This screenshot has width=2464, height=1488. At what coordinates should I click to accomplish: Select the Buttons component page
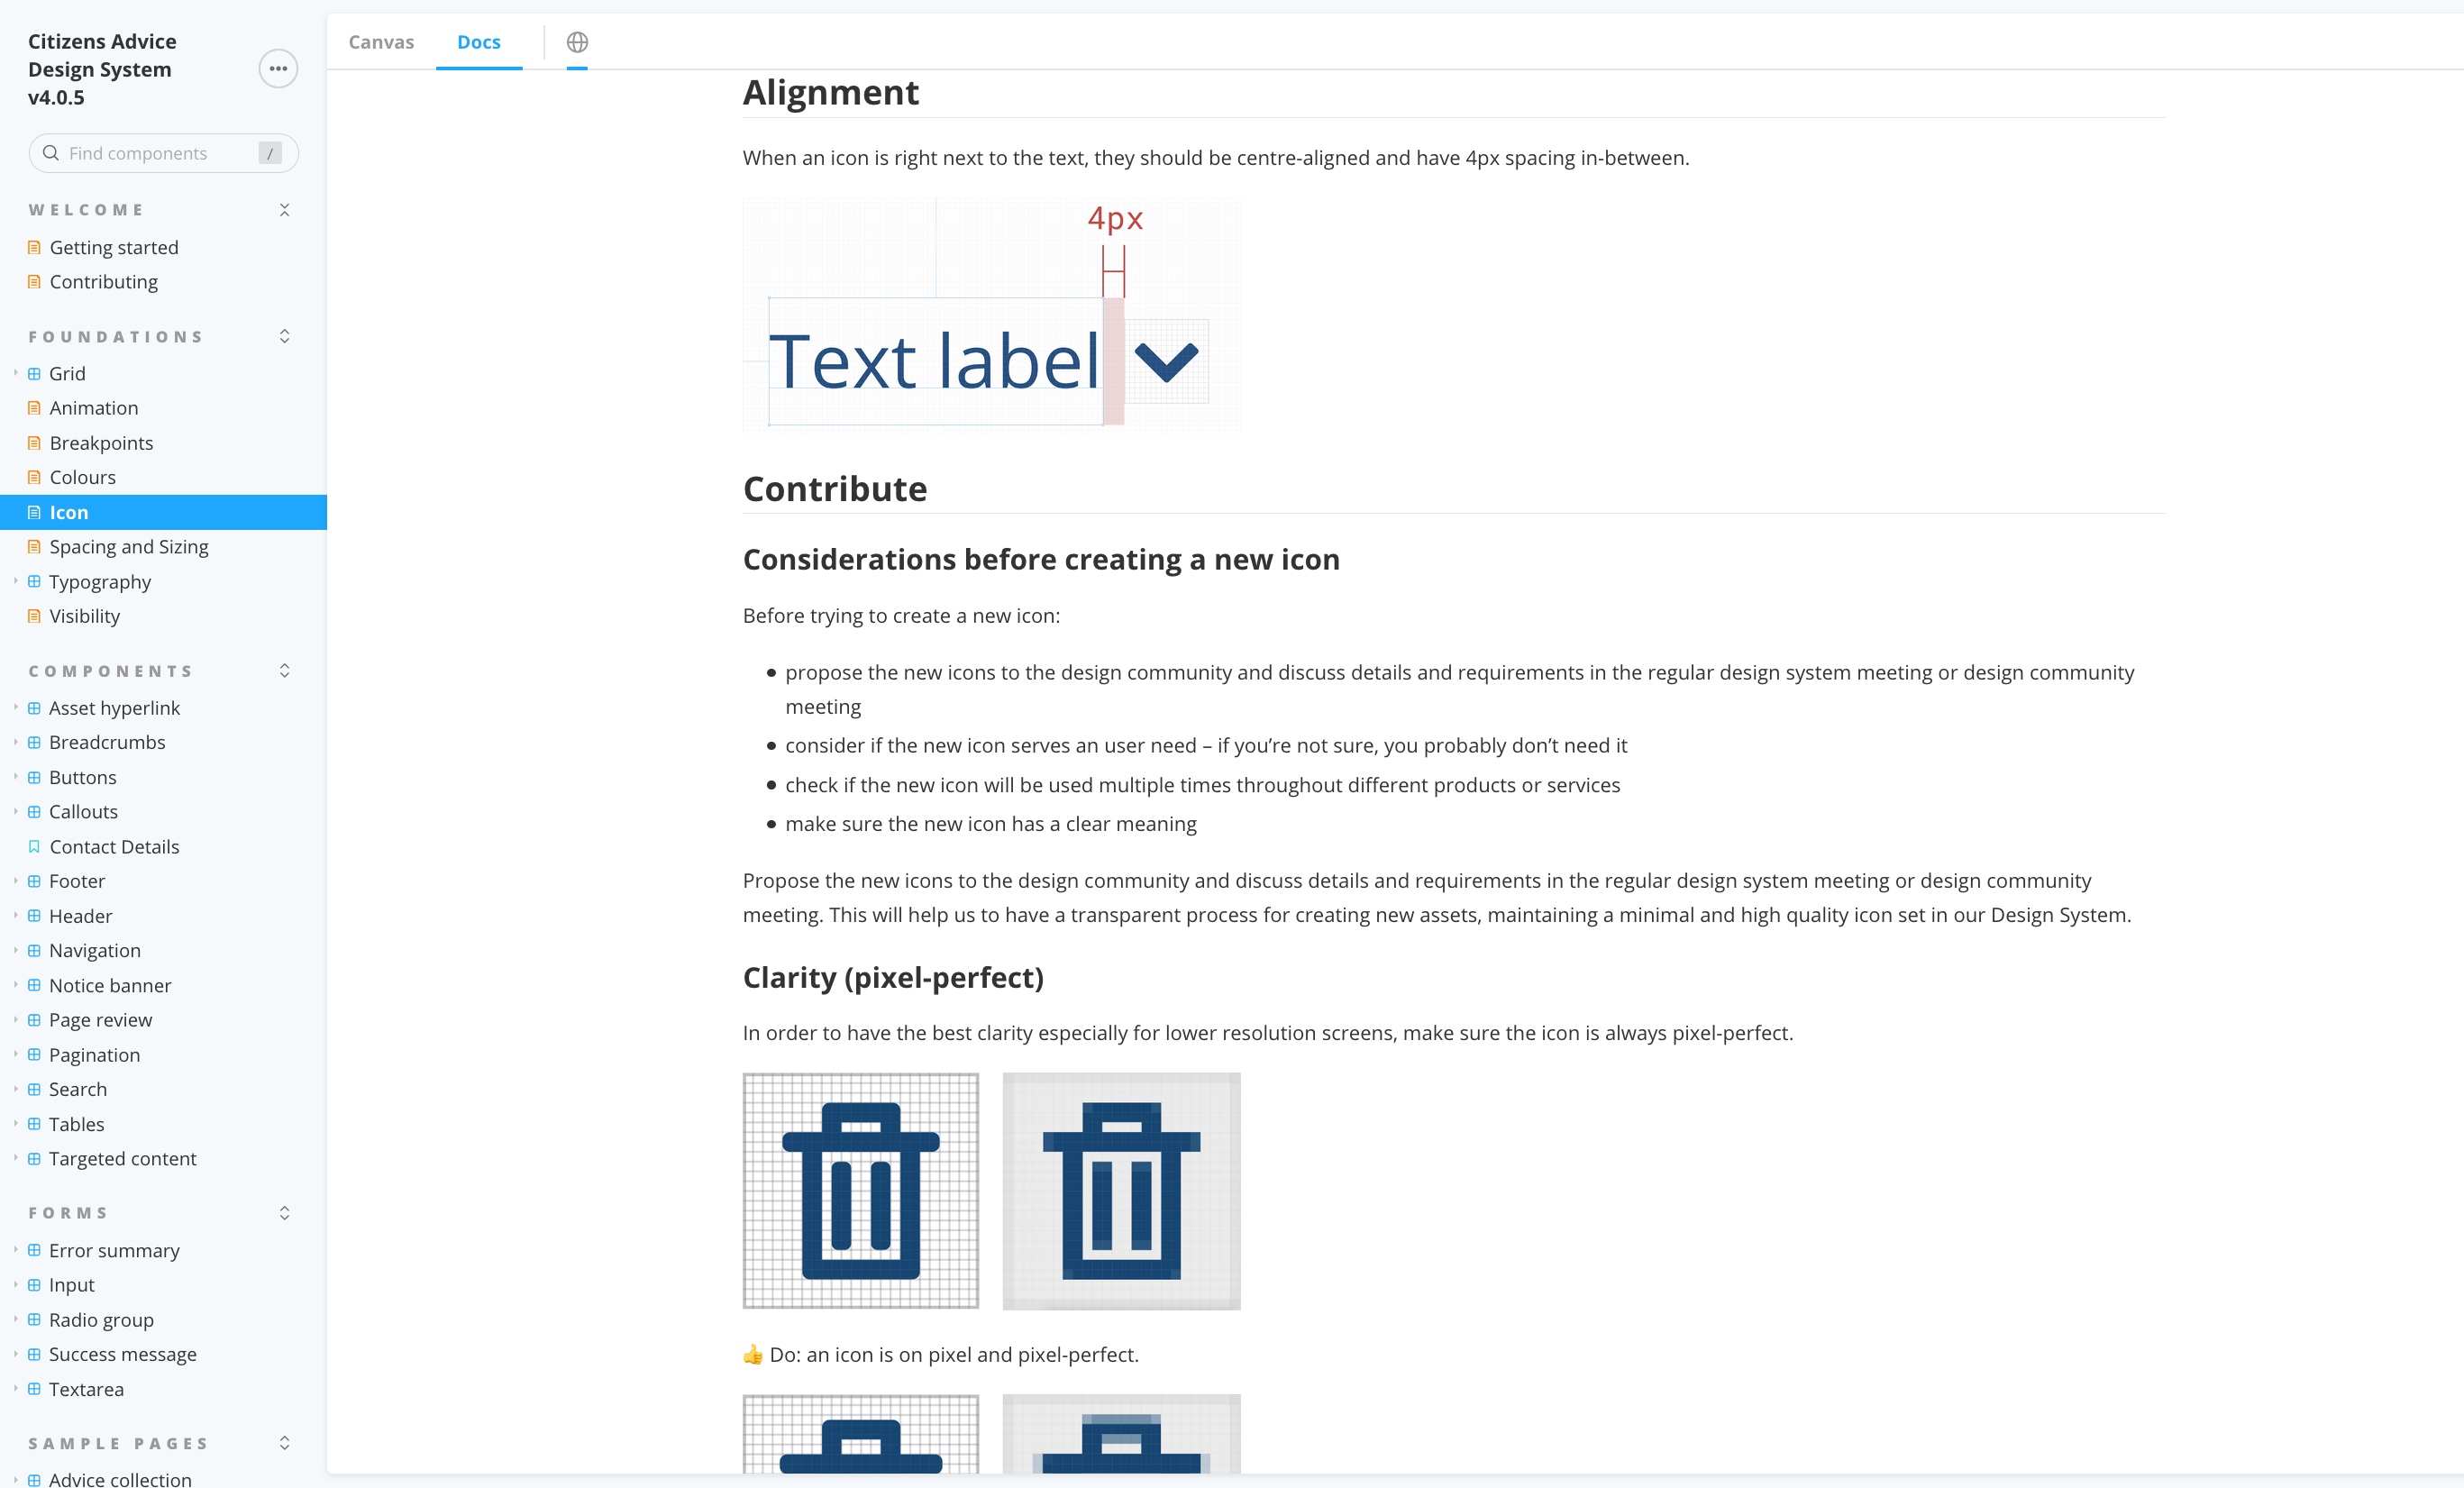(85, 777)
